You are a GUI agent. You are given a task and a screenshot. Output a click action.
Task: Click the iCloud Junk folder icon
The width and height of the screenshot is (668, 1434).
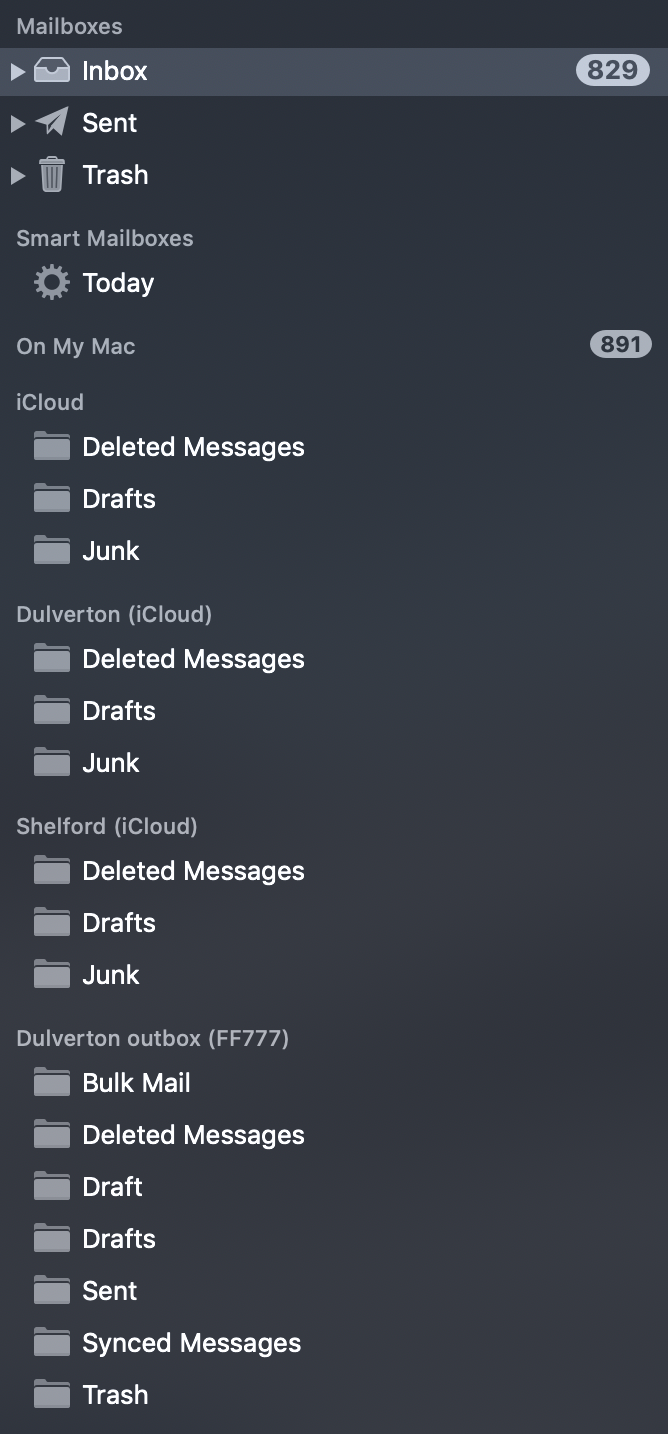[x=52, y=550]
